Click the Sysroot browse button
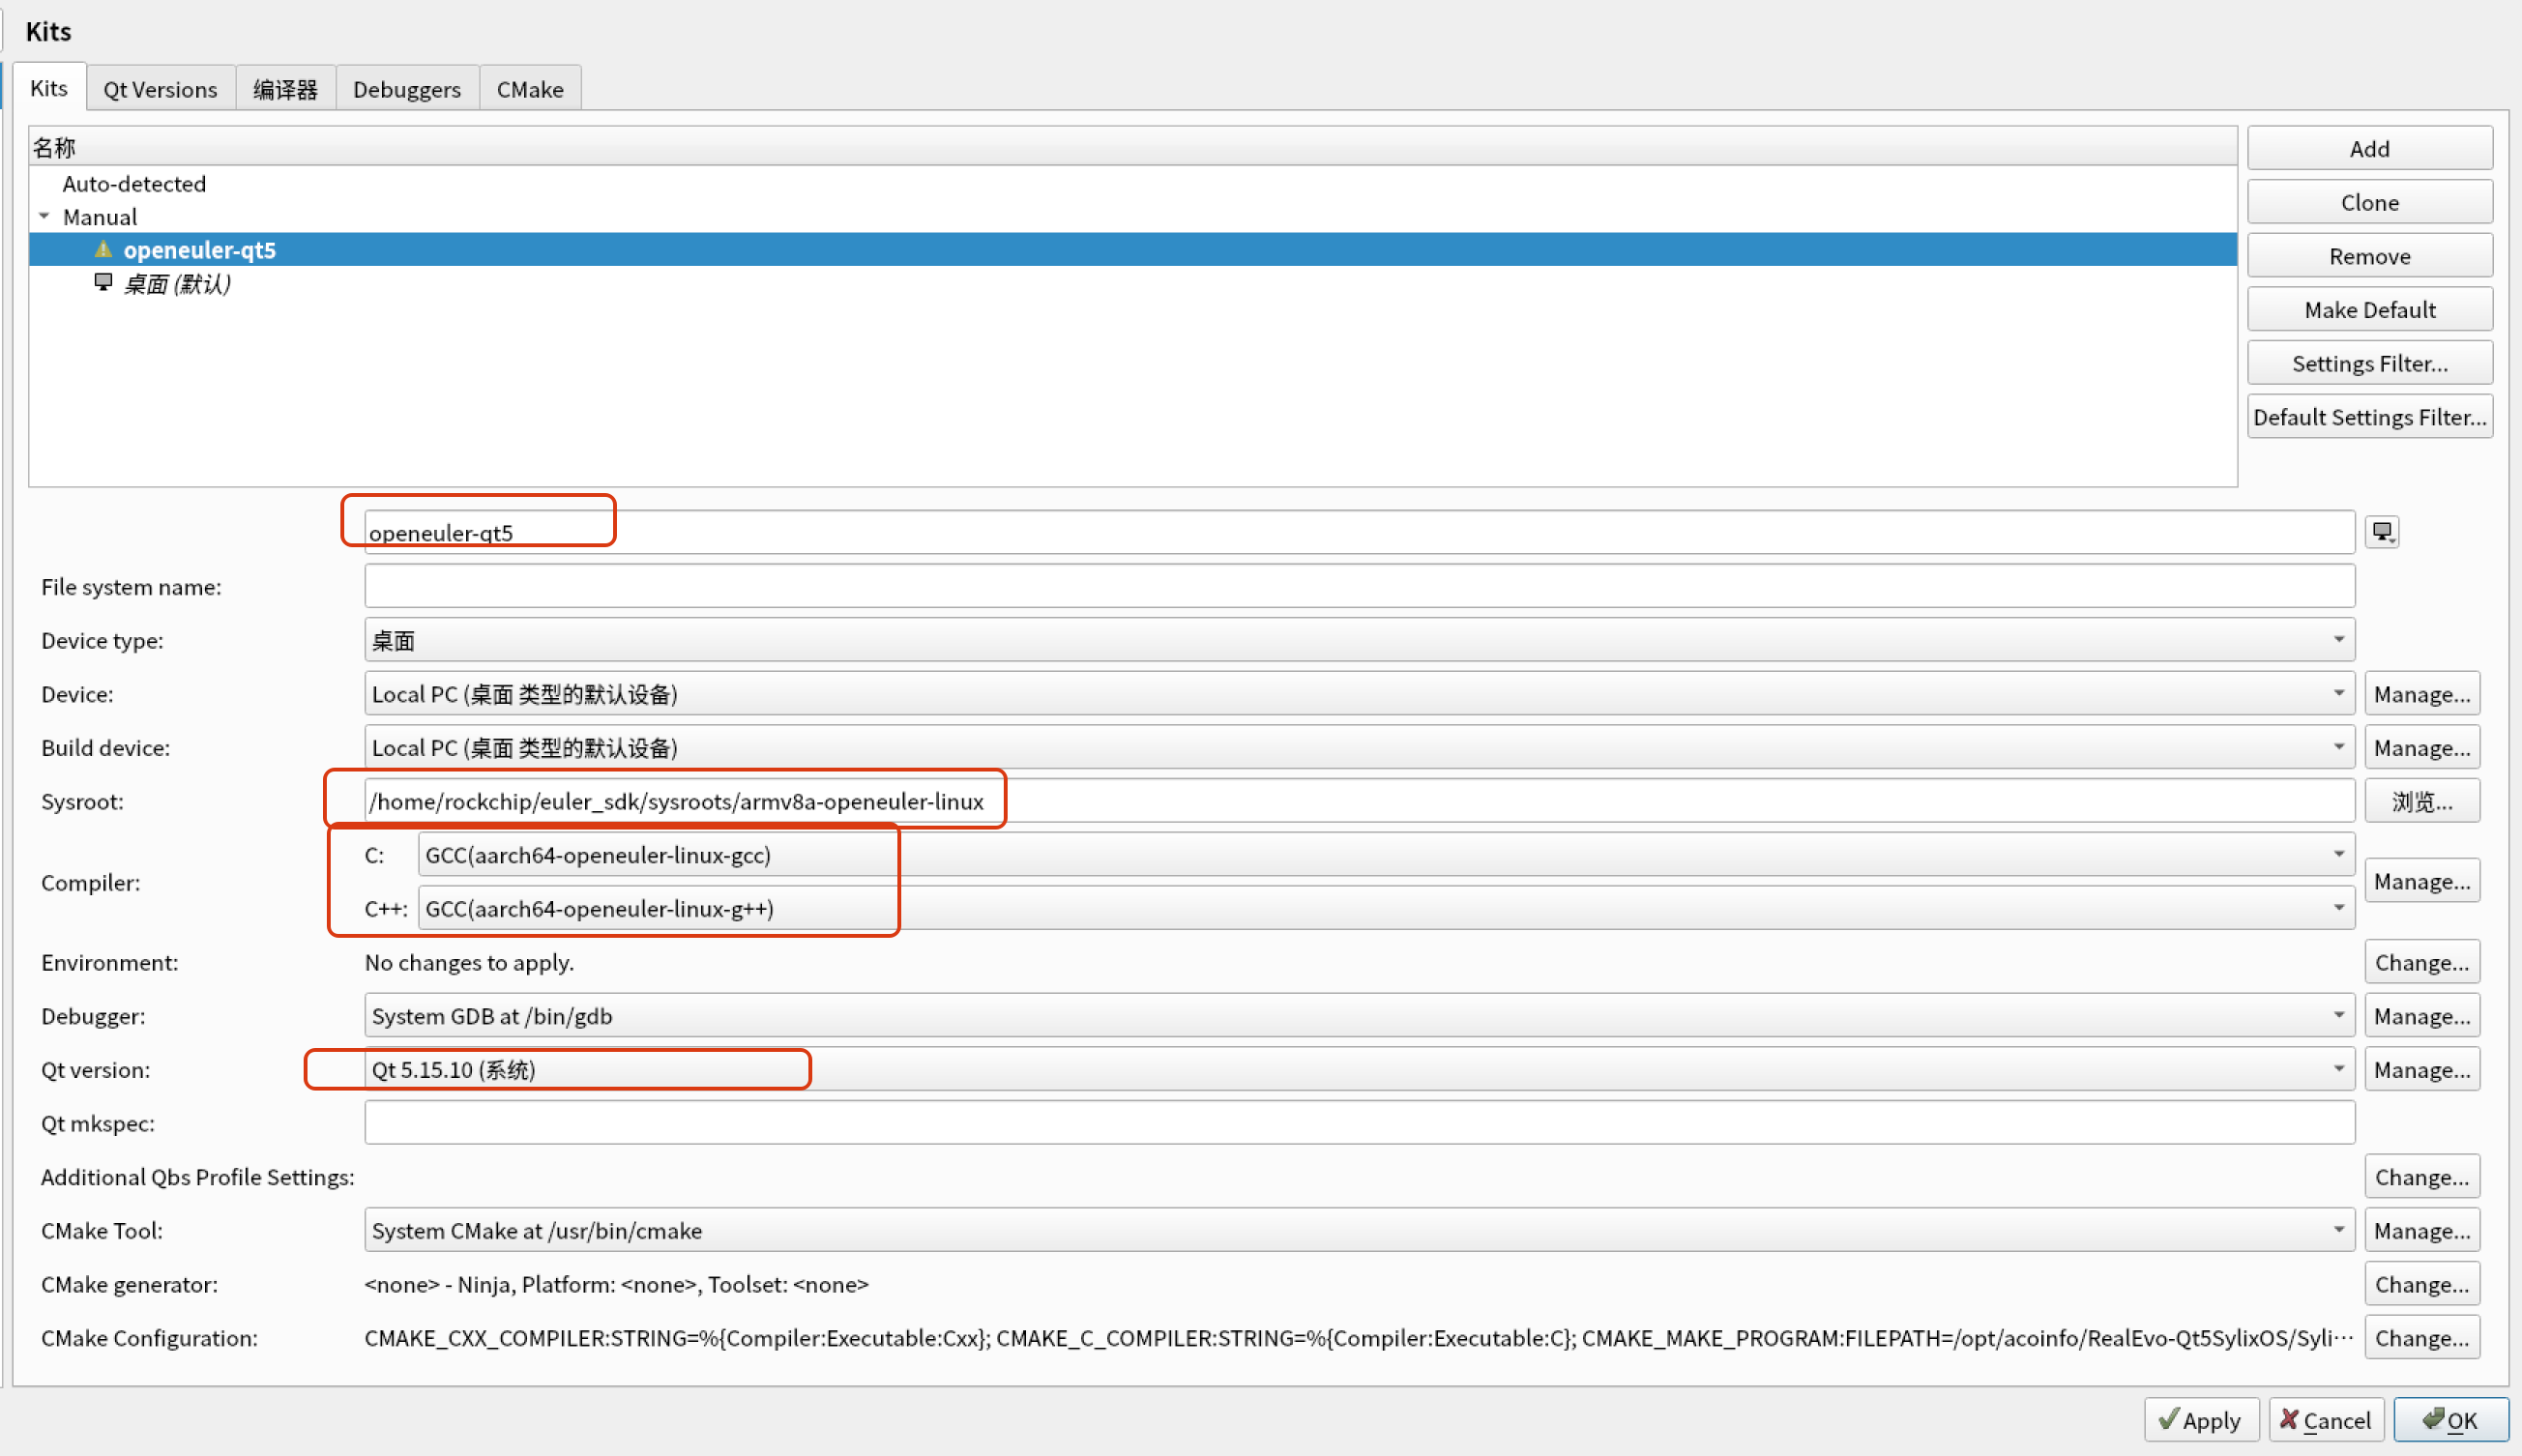The width and height of the screenshot is (2522, 1456). (x=2421, y=801)
